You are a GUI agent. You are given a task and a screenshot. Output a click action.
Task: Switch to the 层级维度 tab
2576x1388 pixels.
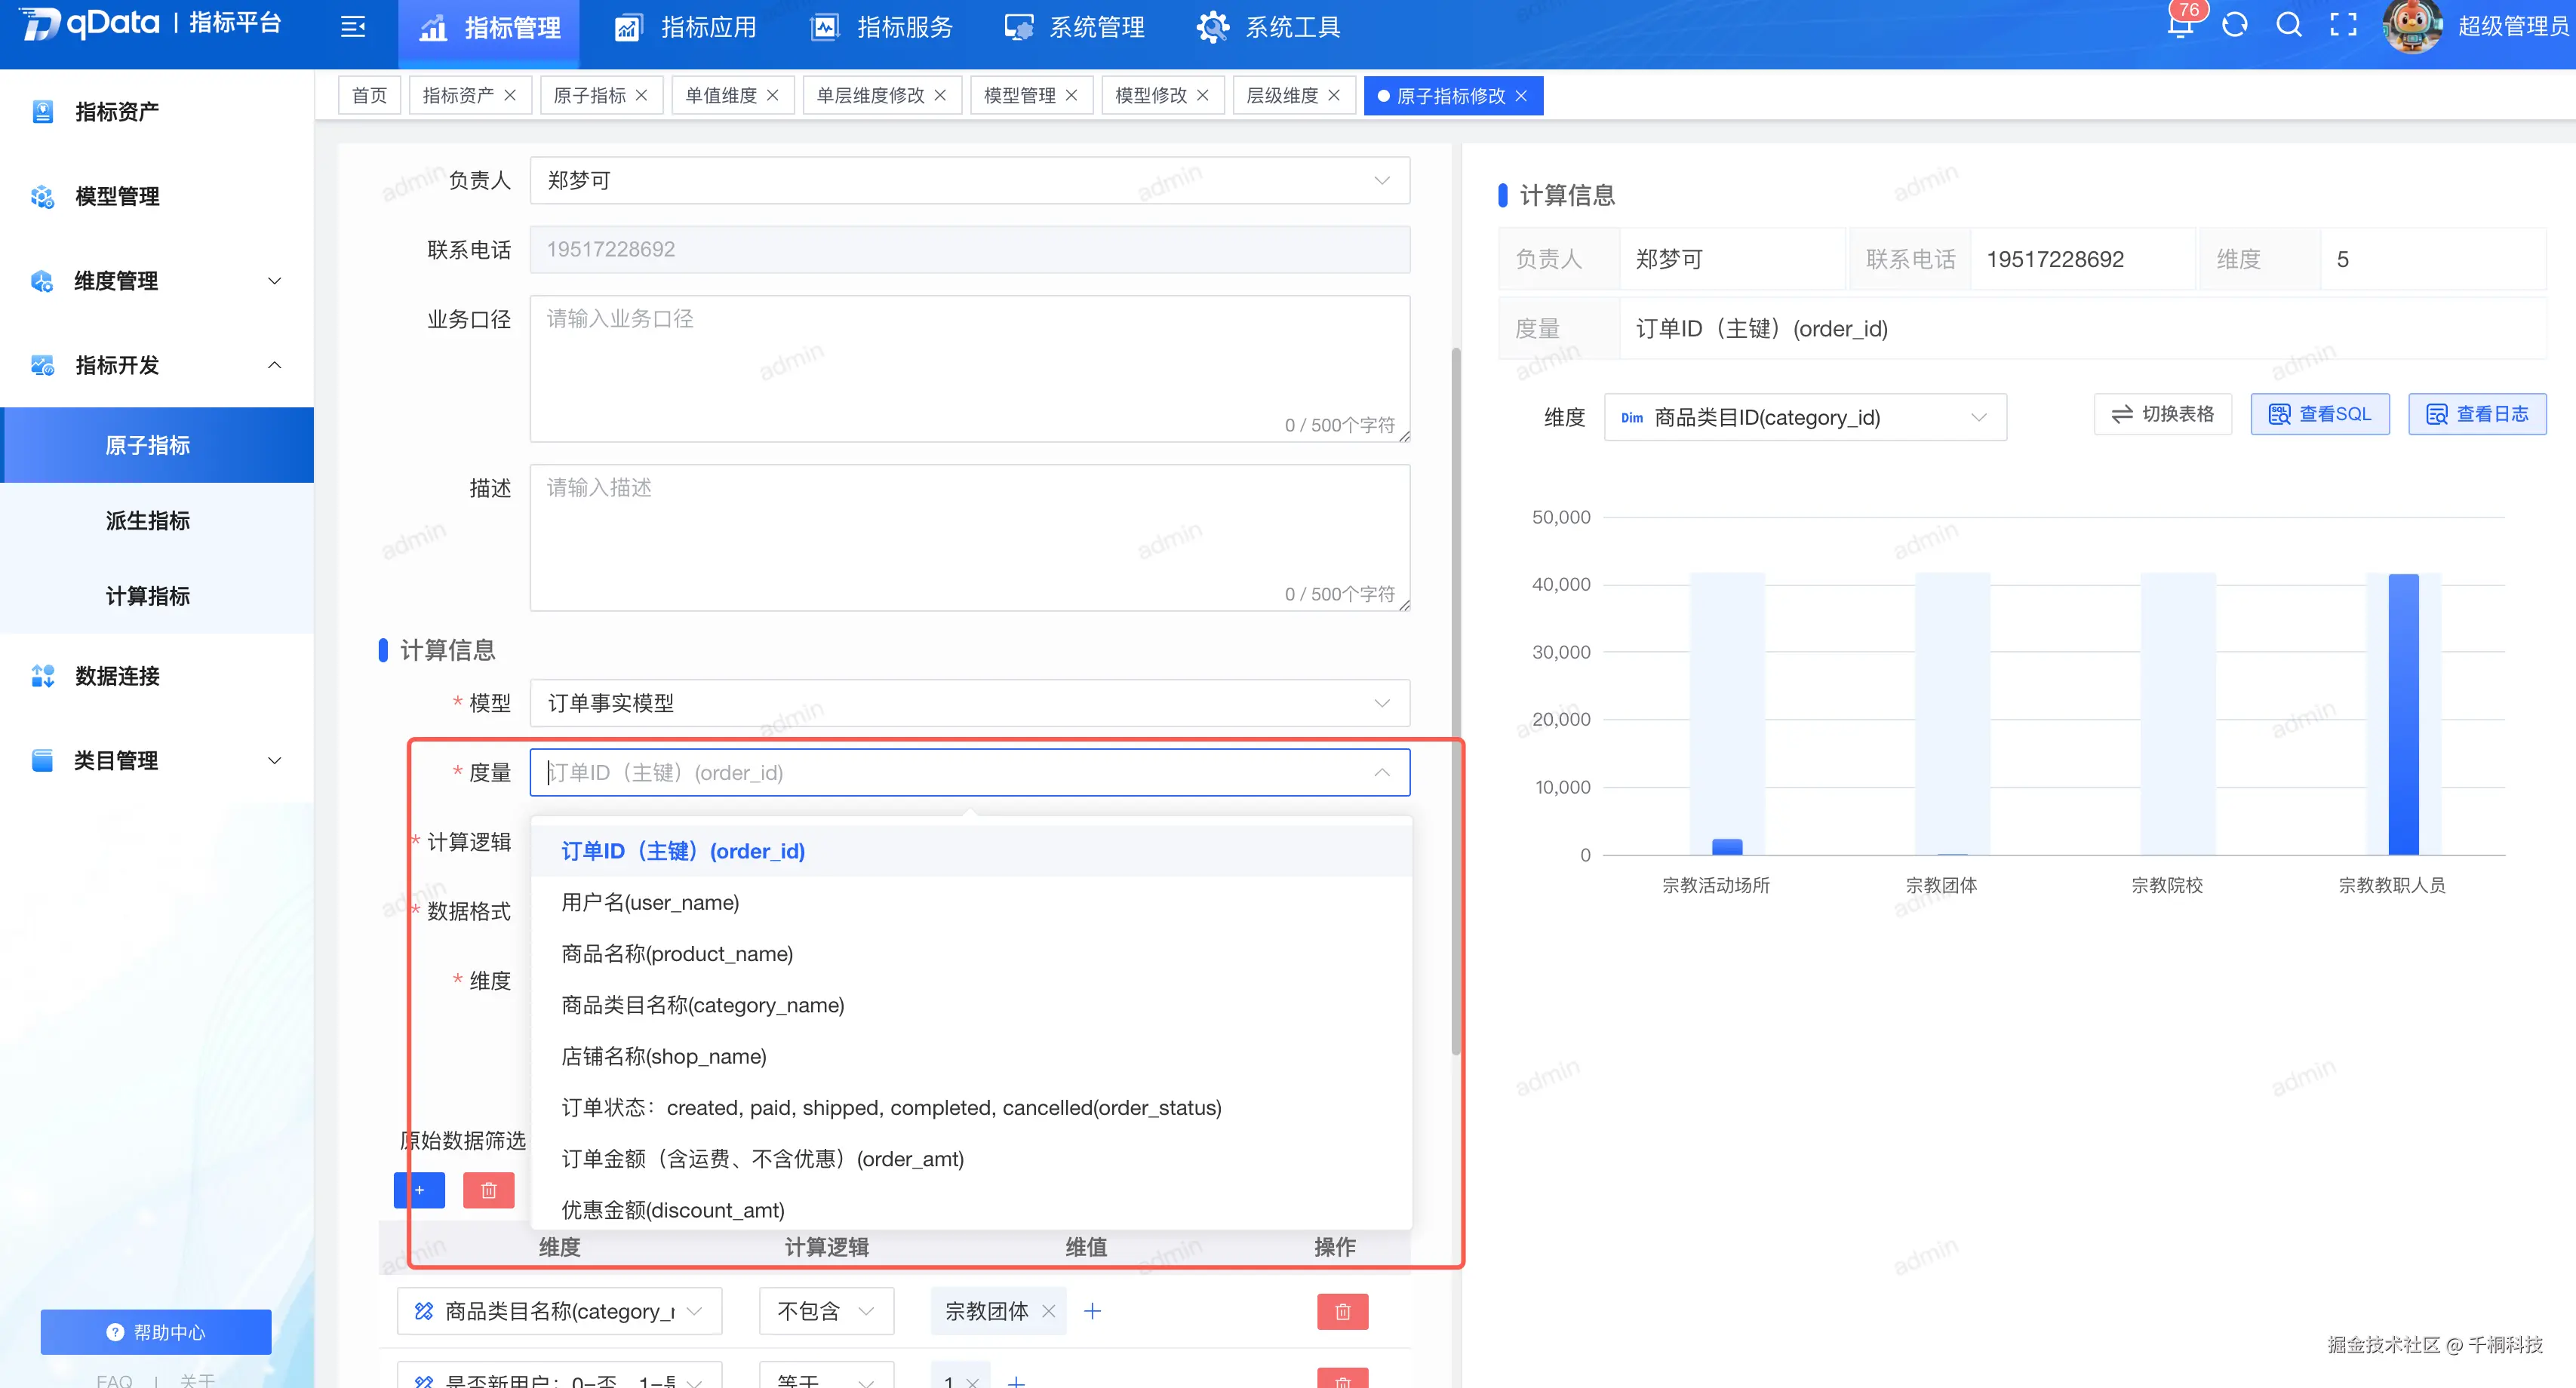1281,96
